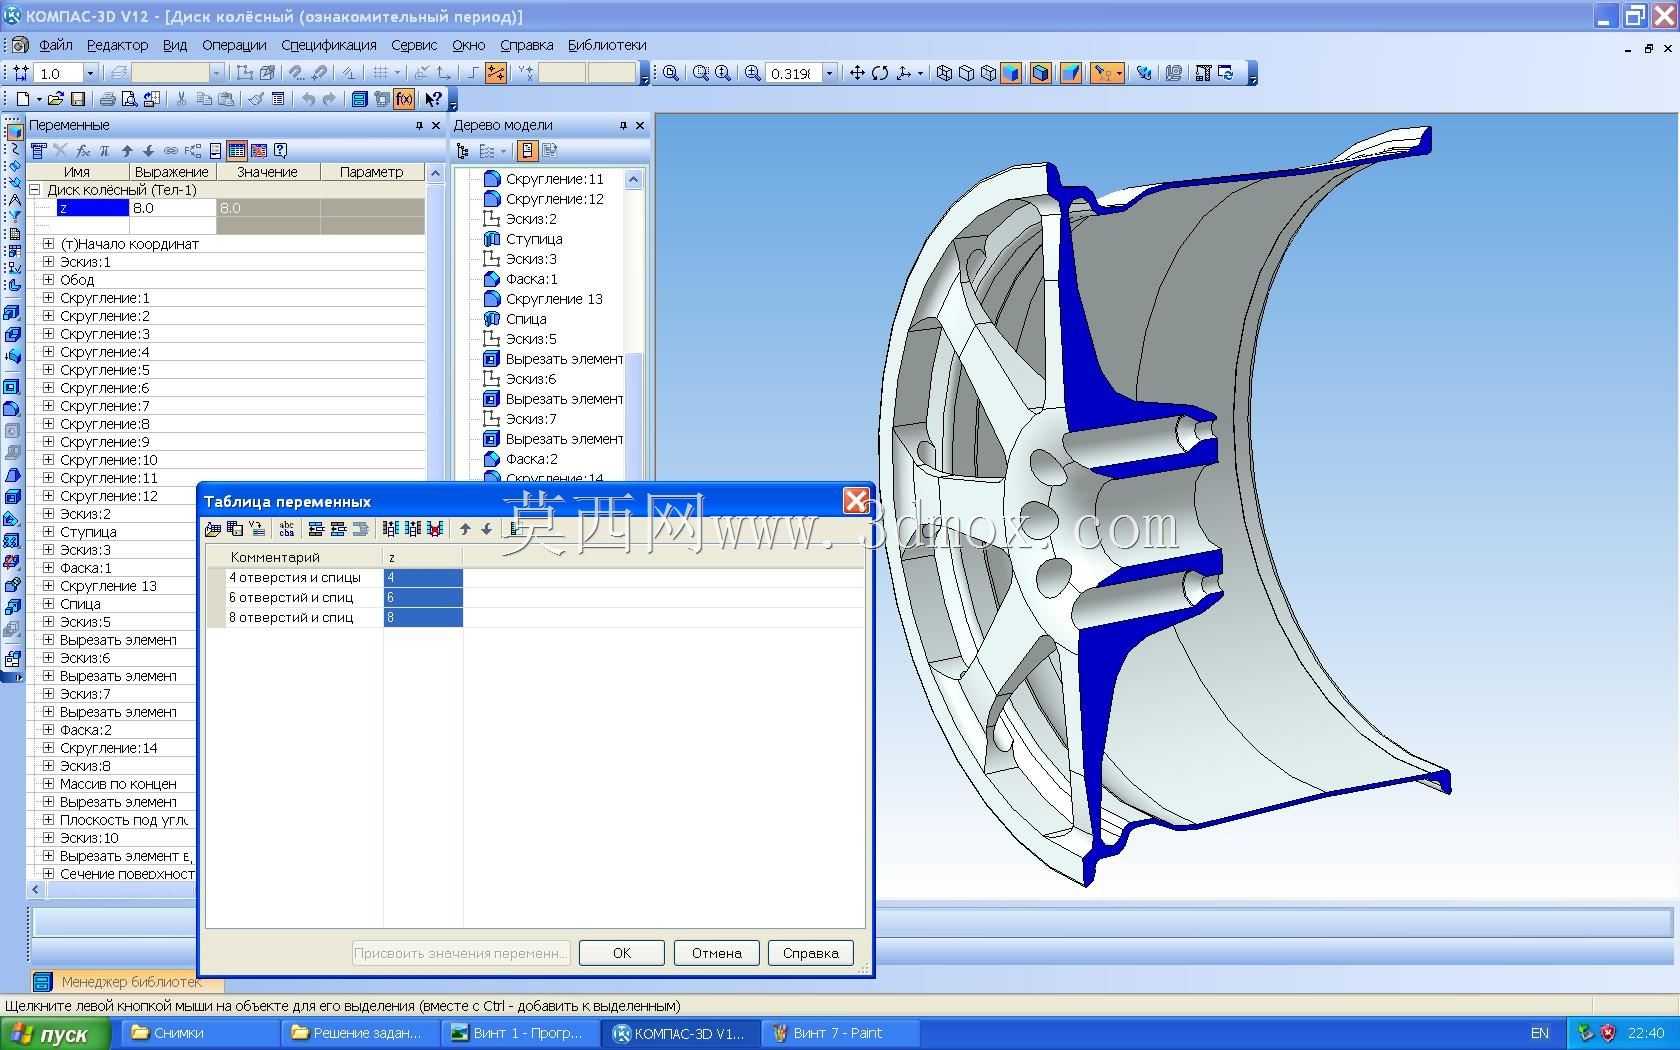
Task: Click the tree hierarchy icon in Дерево модели
Action: point(462,151)
